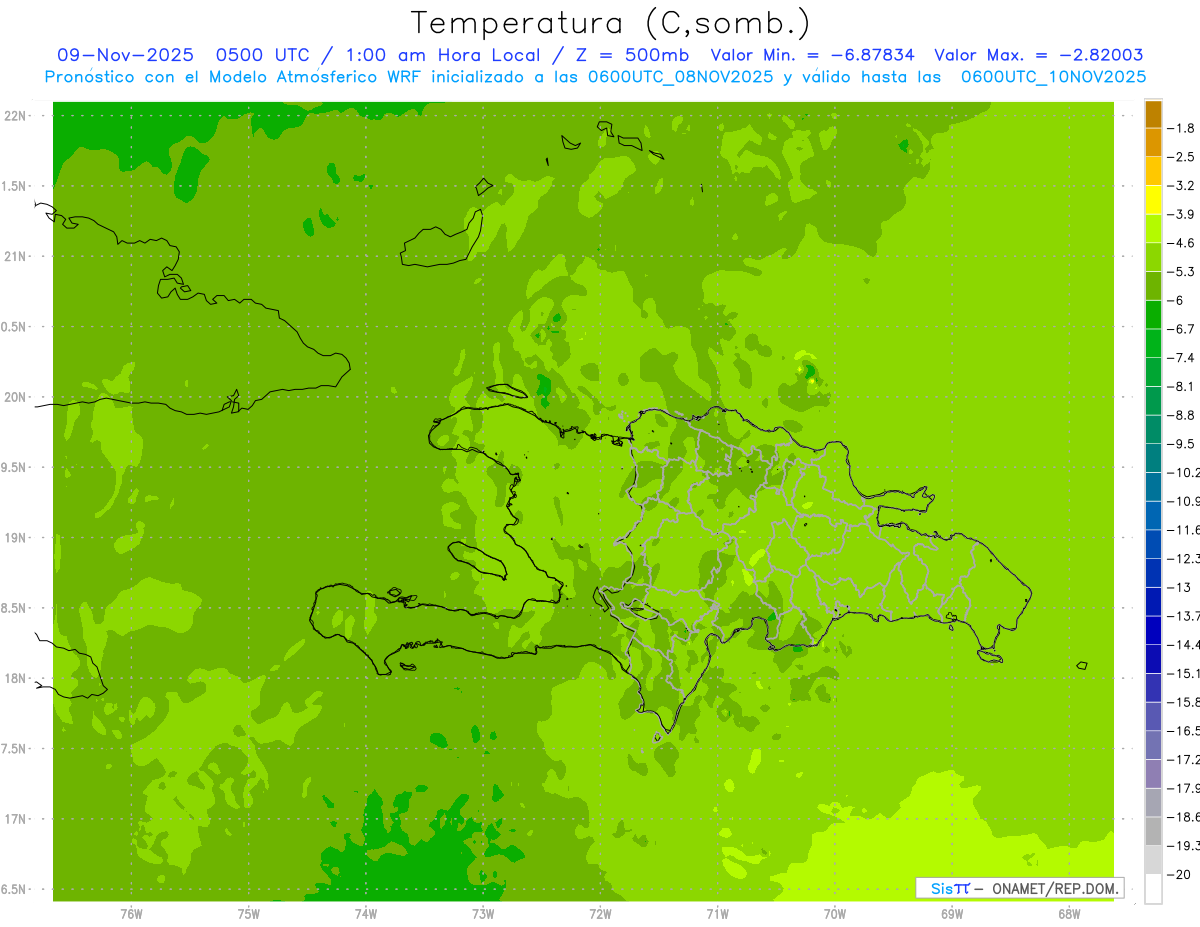Click the "-1.8" legend value
The image size is (1200, 927).
tap(1181, 128)
